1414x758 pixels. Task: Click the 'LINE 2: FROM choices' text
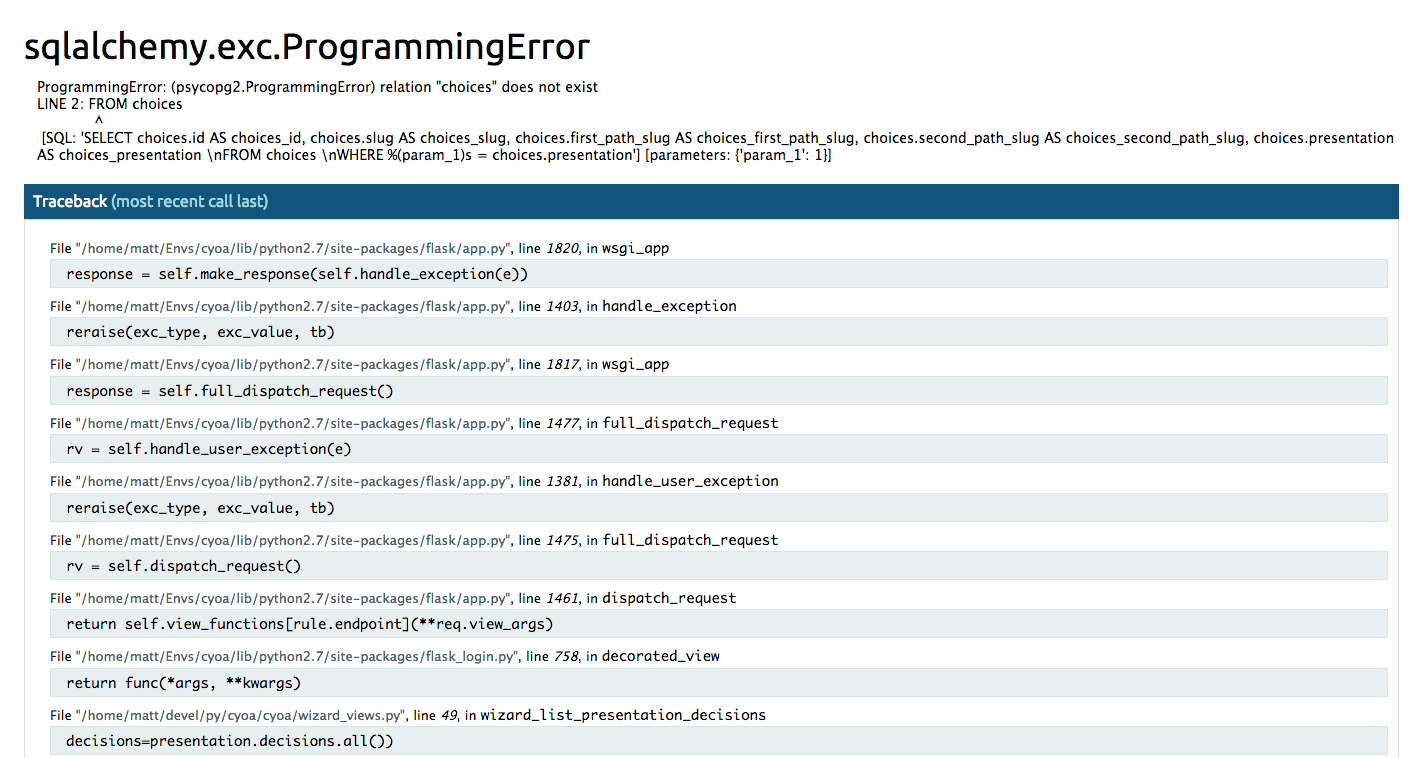110,104
